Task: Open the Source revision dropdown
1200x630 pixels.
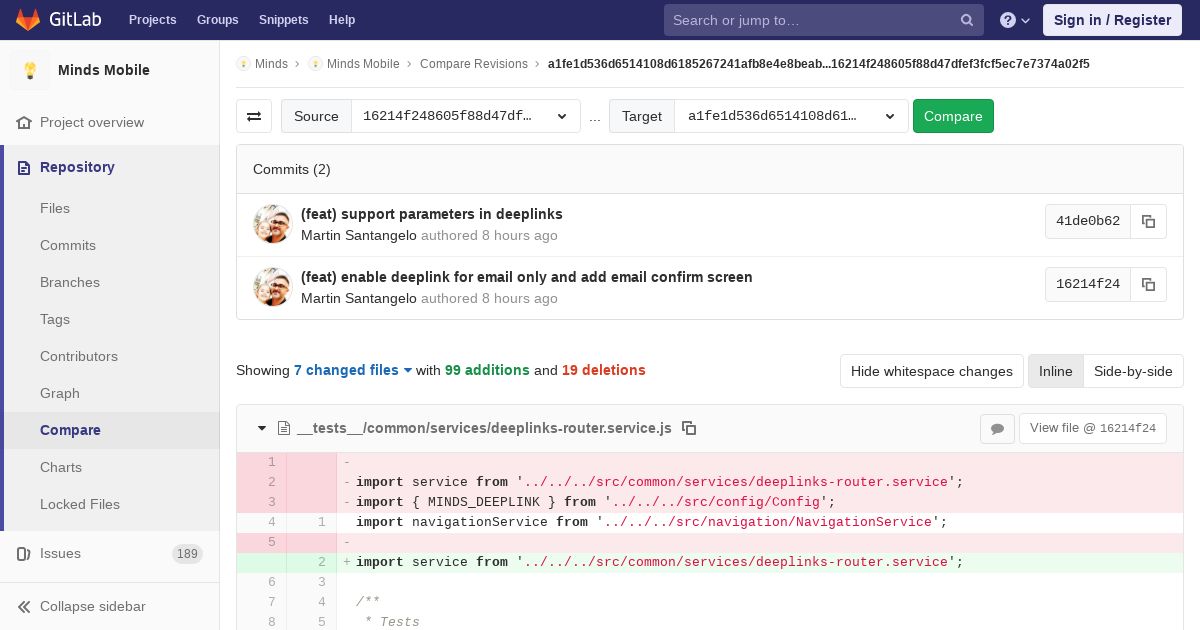Action: coord(465,116)
